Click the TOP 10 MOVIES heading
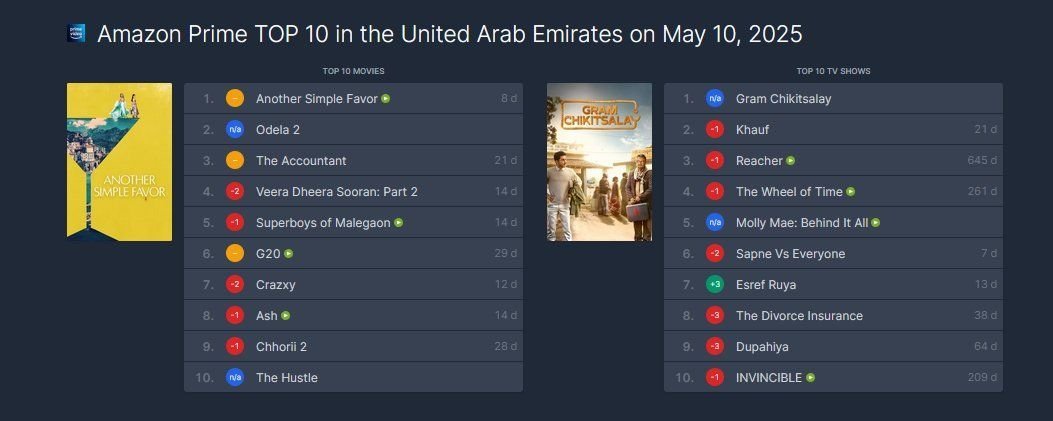 pyautogui.click(x=353, y=71)
